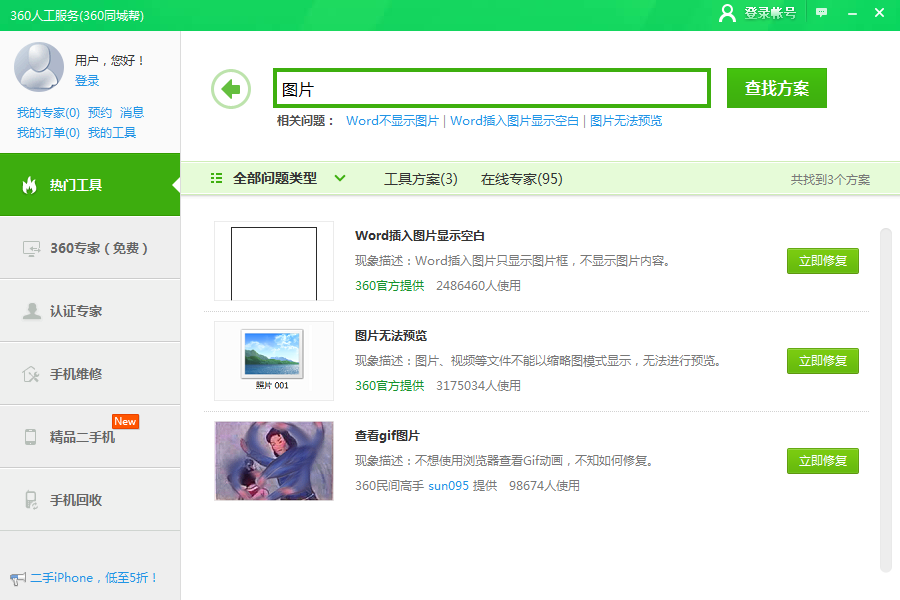Click the user avatar picture

(39, 67)
